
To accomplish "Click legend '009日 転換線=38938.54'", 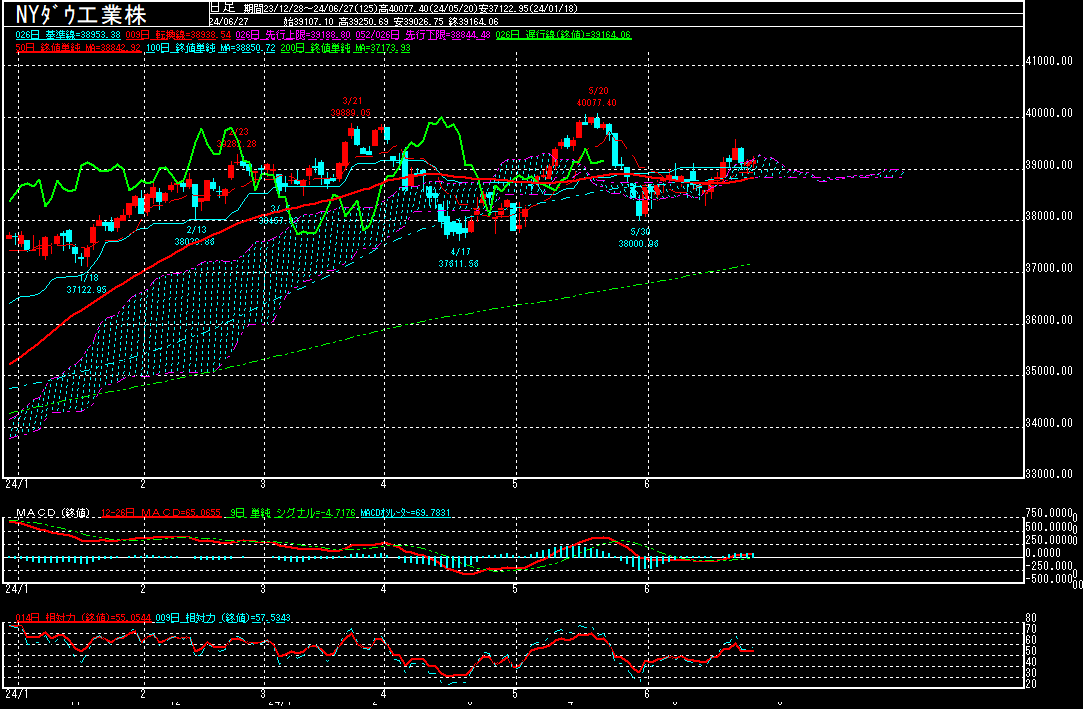I will (178, 35).
